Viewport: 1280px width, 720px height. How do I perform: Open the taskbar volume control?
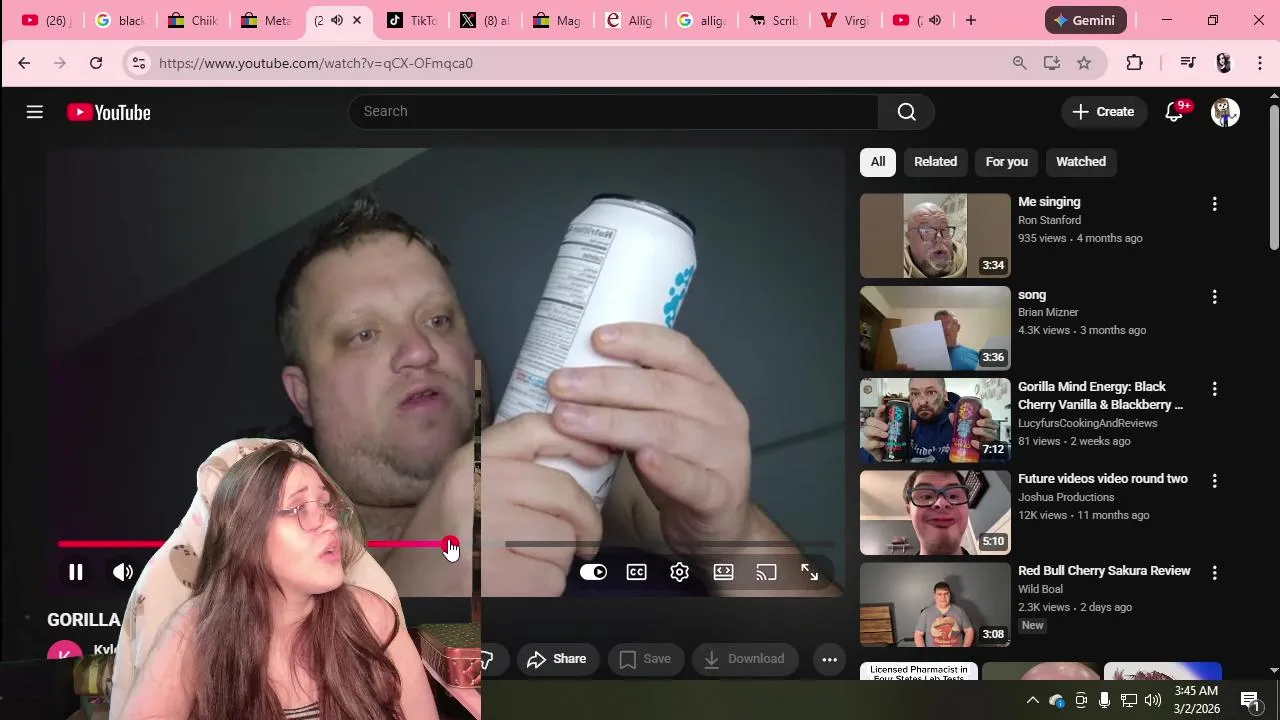1153,700
